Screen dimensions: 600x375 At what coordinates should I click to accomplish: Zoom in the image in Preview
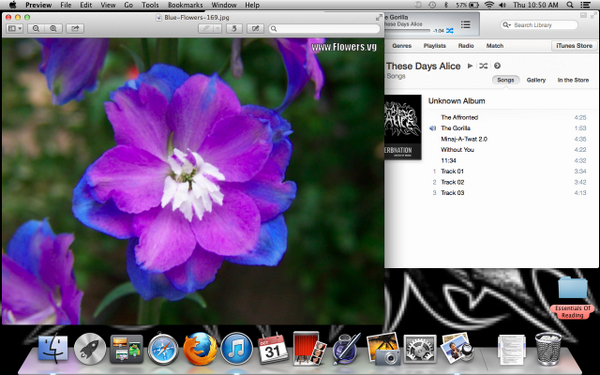coord(53,28)
